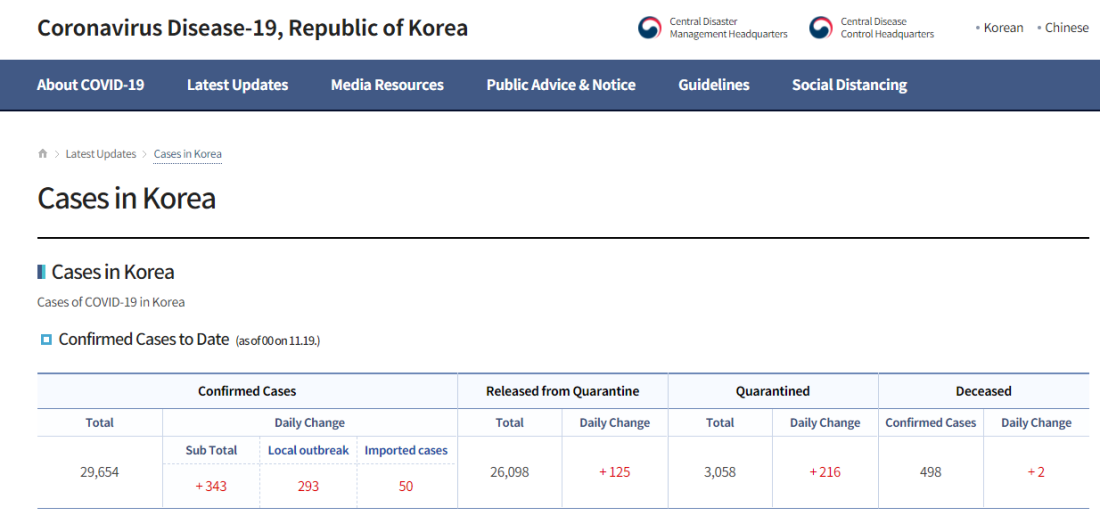1100x524 pixels.
Task: Click the confirmed cases total 29,654
Action: [x=100, y=472]
